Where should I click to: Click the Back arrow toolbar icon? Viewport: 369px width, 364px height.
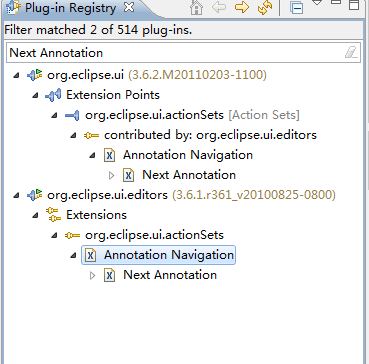pos(219,7)
